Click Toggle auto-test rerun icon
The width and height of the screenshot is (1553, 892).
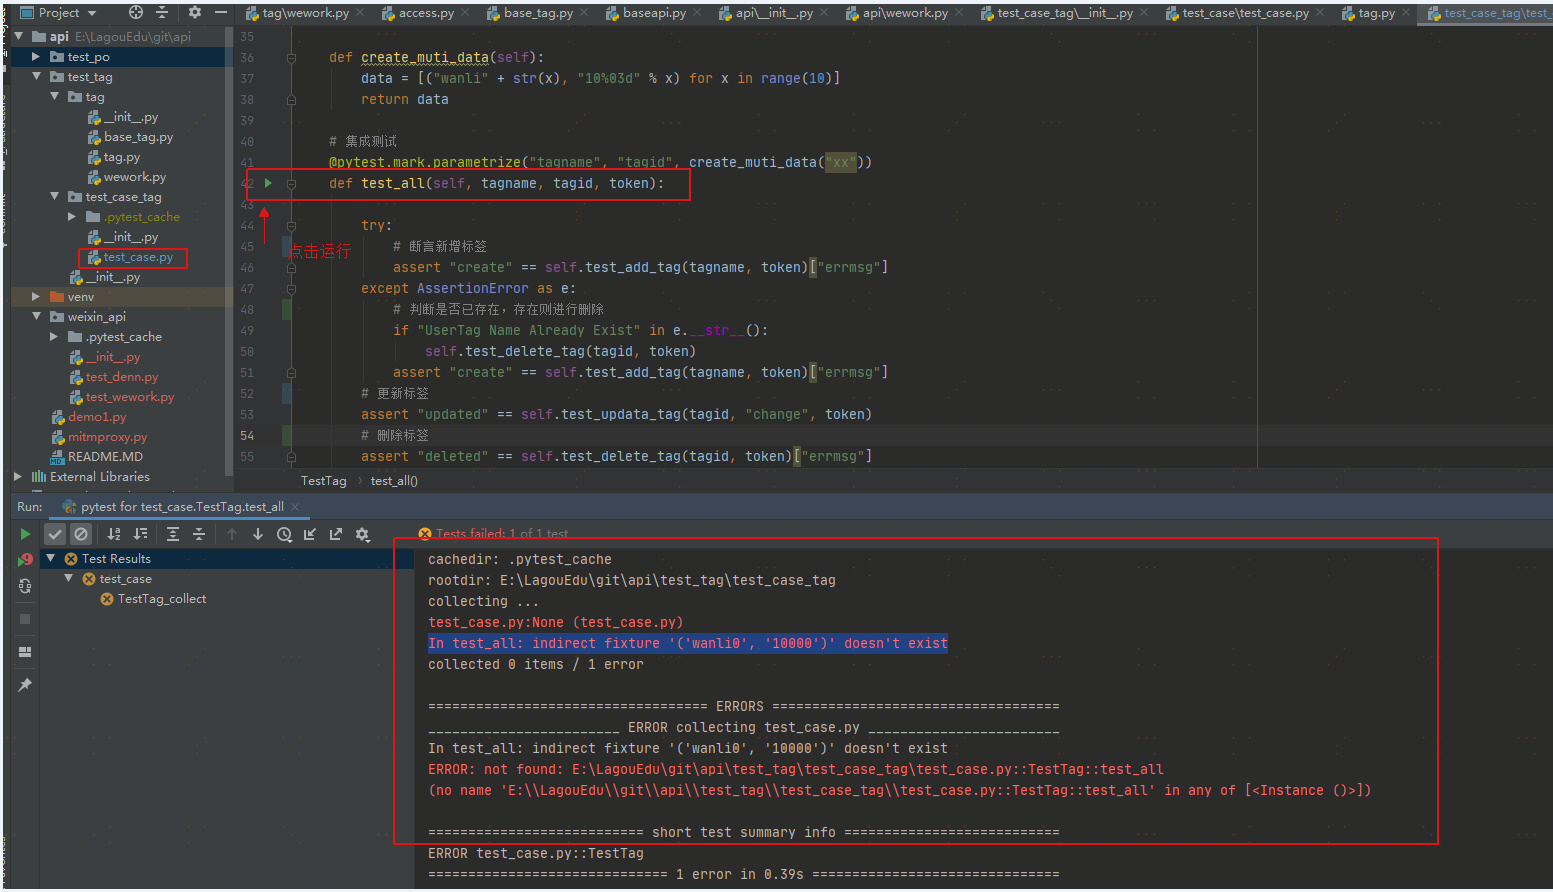25,587
